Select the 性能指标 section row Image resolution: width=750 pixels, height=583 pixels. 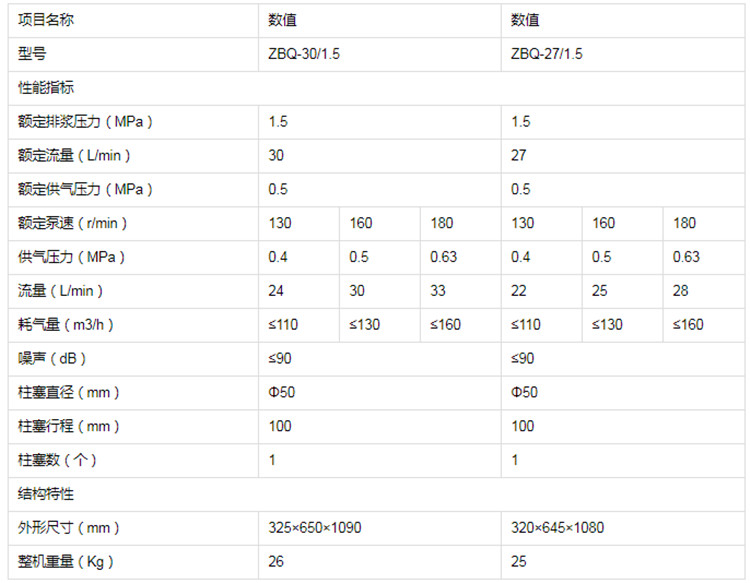tap(45, 88)
